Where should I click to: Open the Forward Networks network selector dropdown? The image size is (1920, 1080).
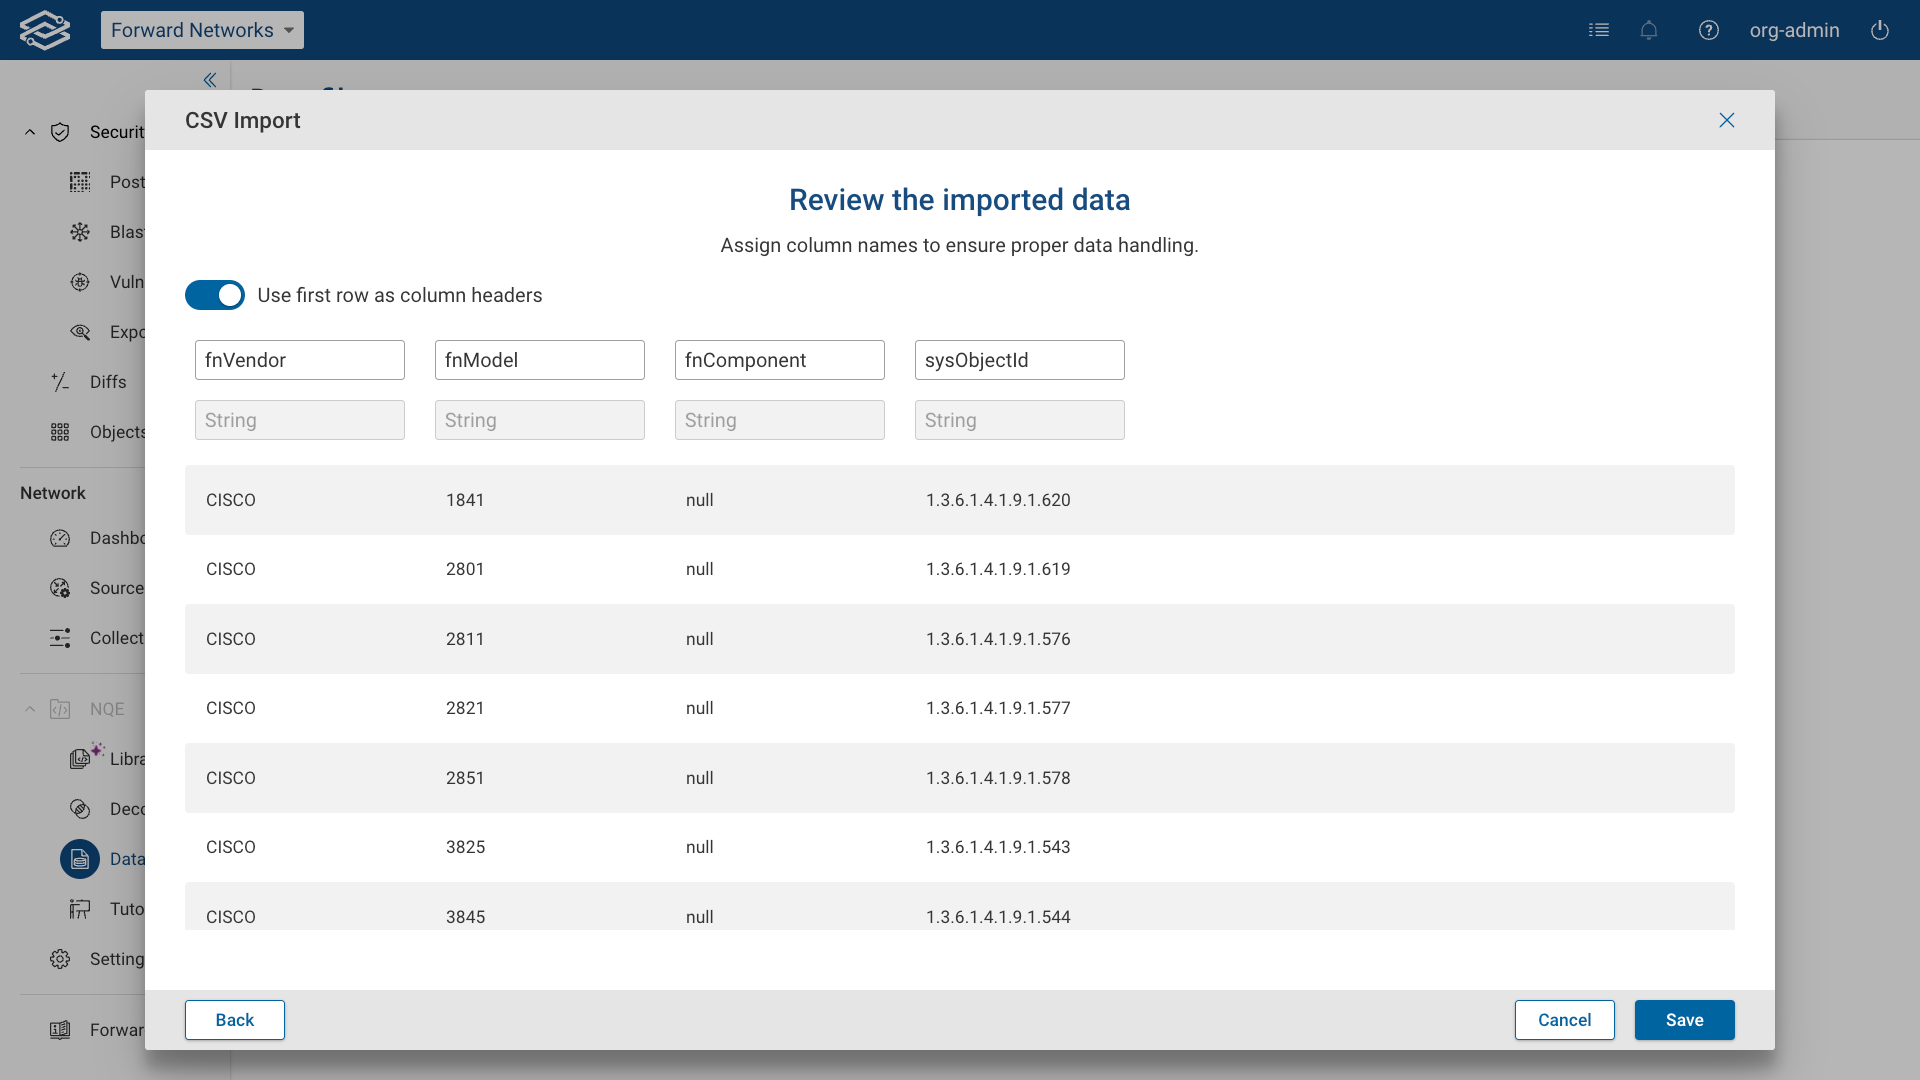[202, 30]
